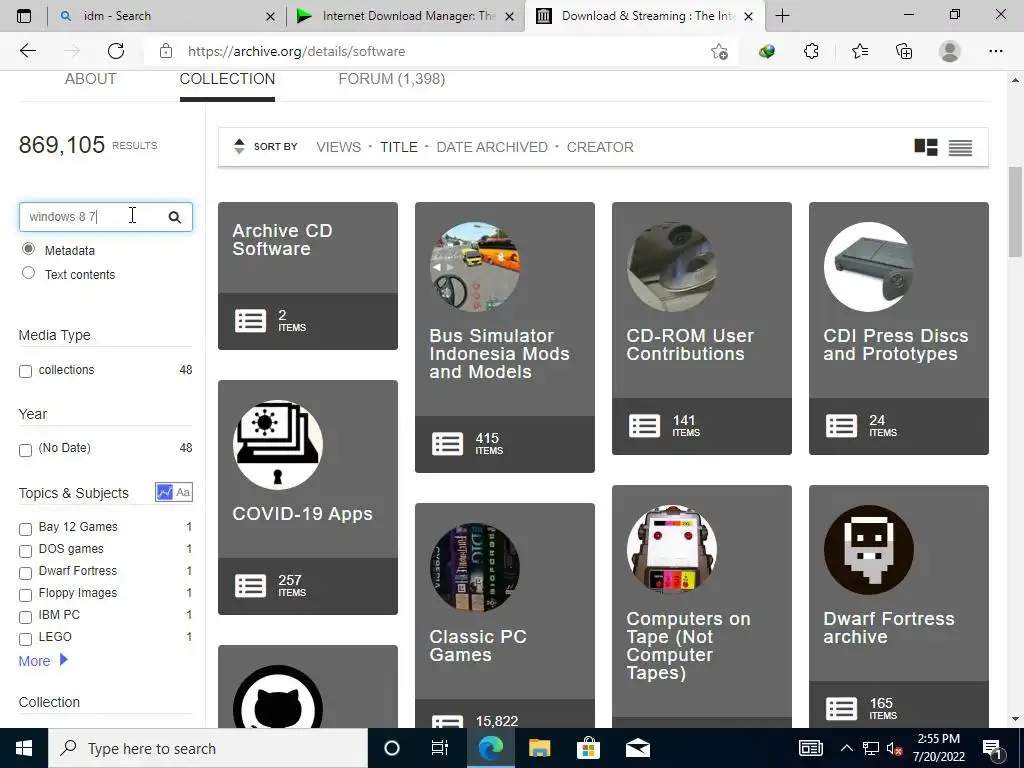
Task: Click the search magnifier icon in filter box
Action: pyautogui.click(x=174, y=217)
